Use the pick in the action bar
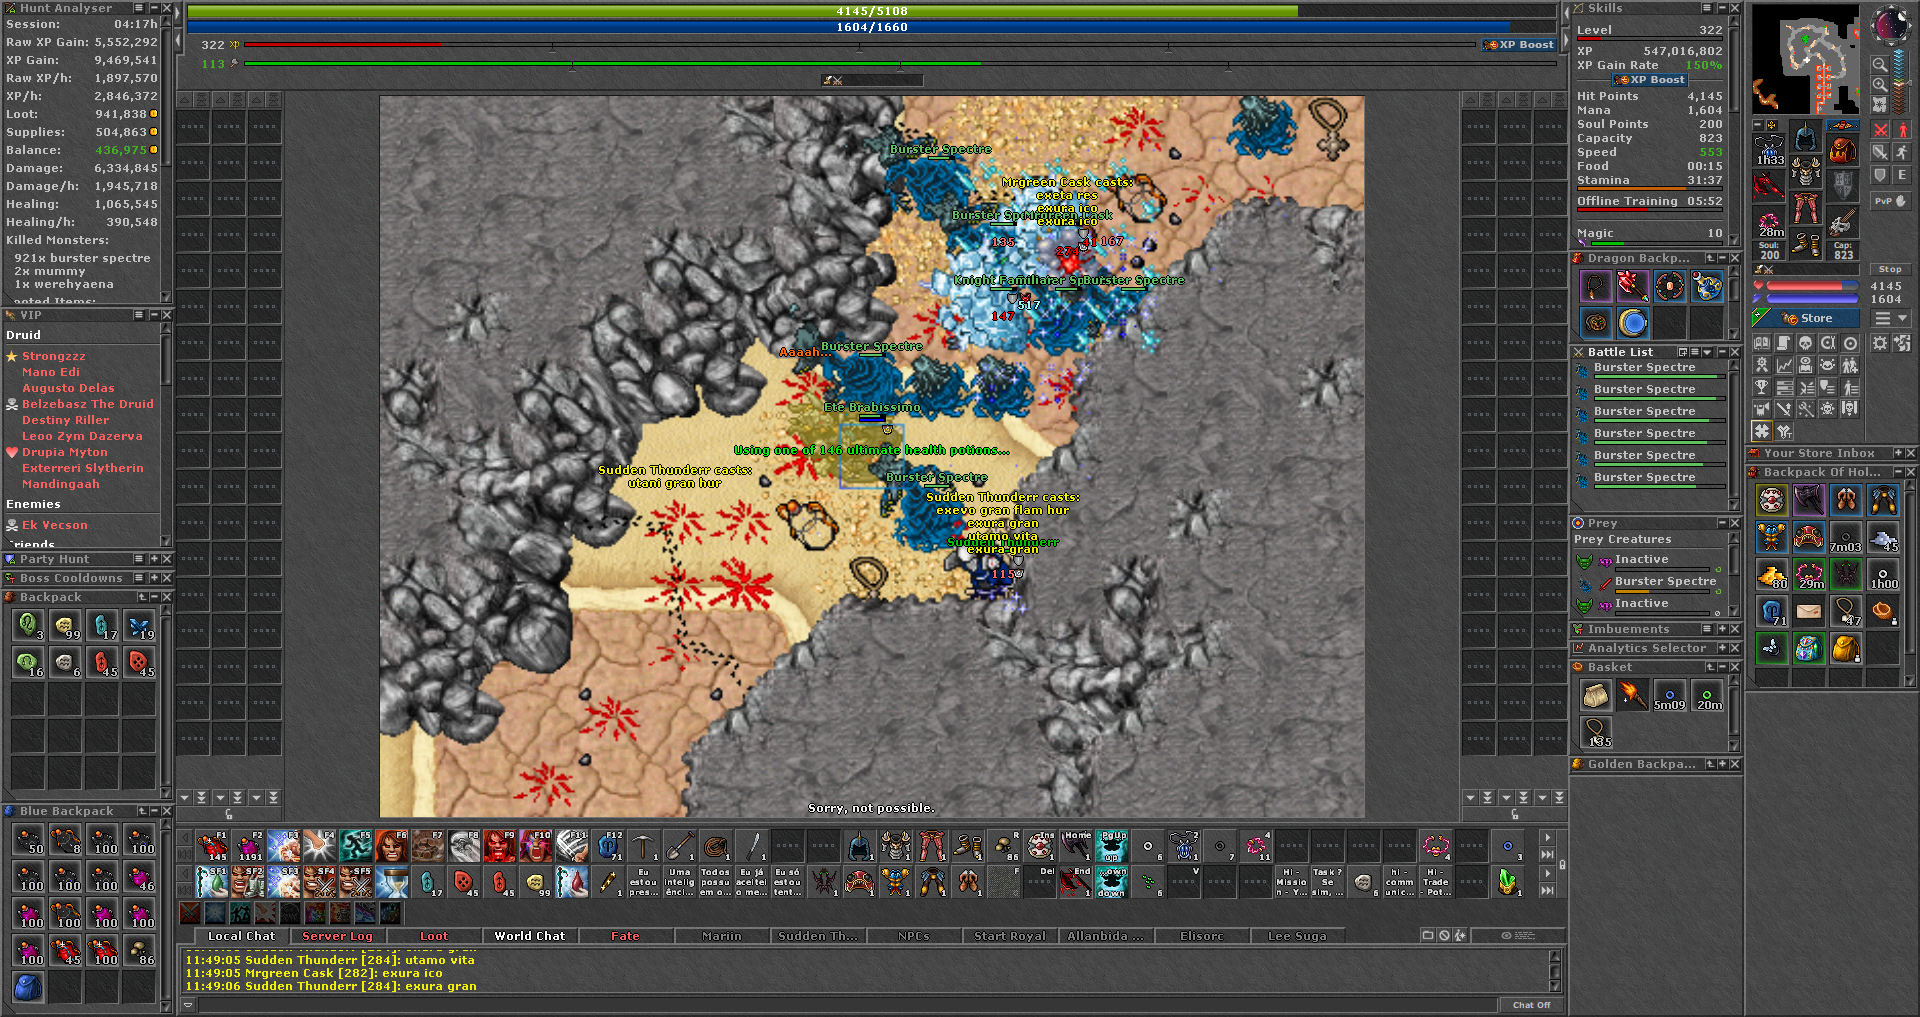Viewport: 1920px width, 1017px height. (643, 846)
